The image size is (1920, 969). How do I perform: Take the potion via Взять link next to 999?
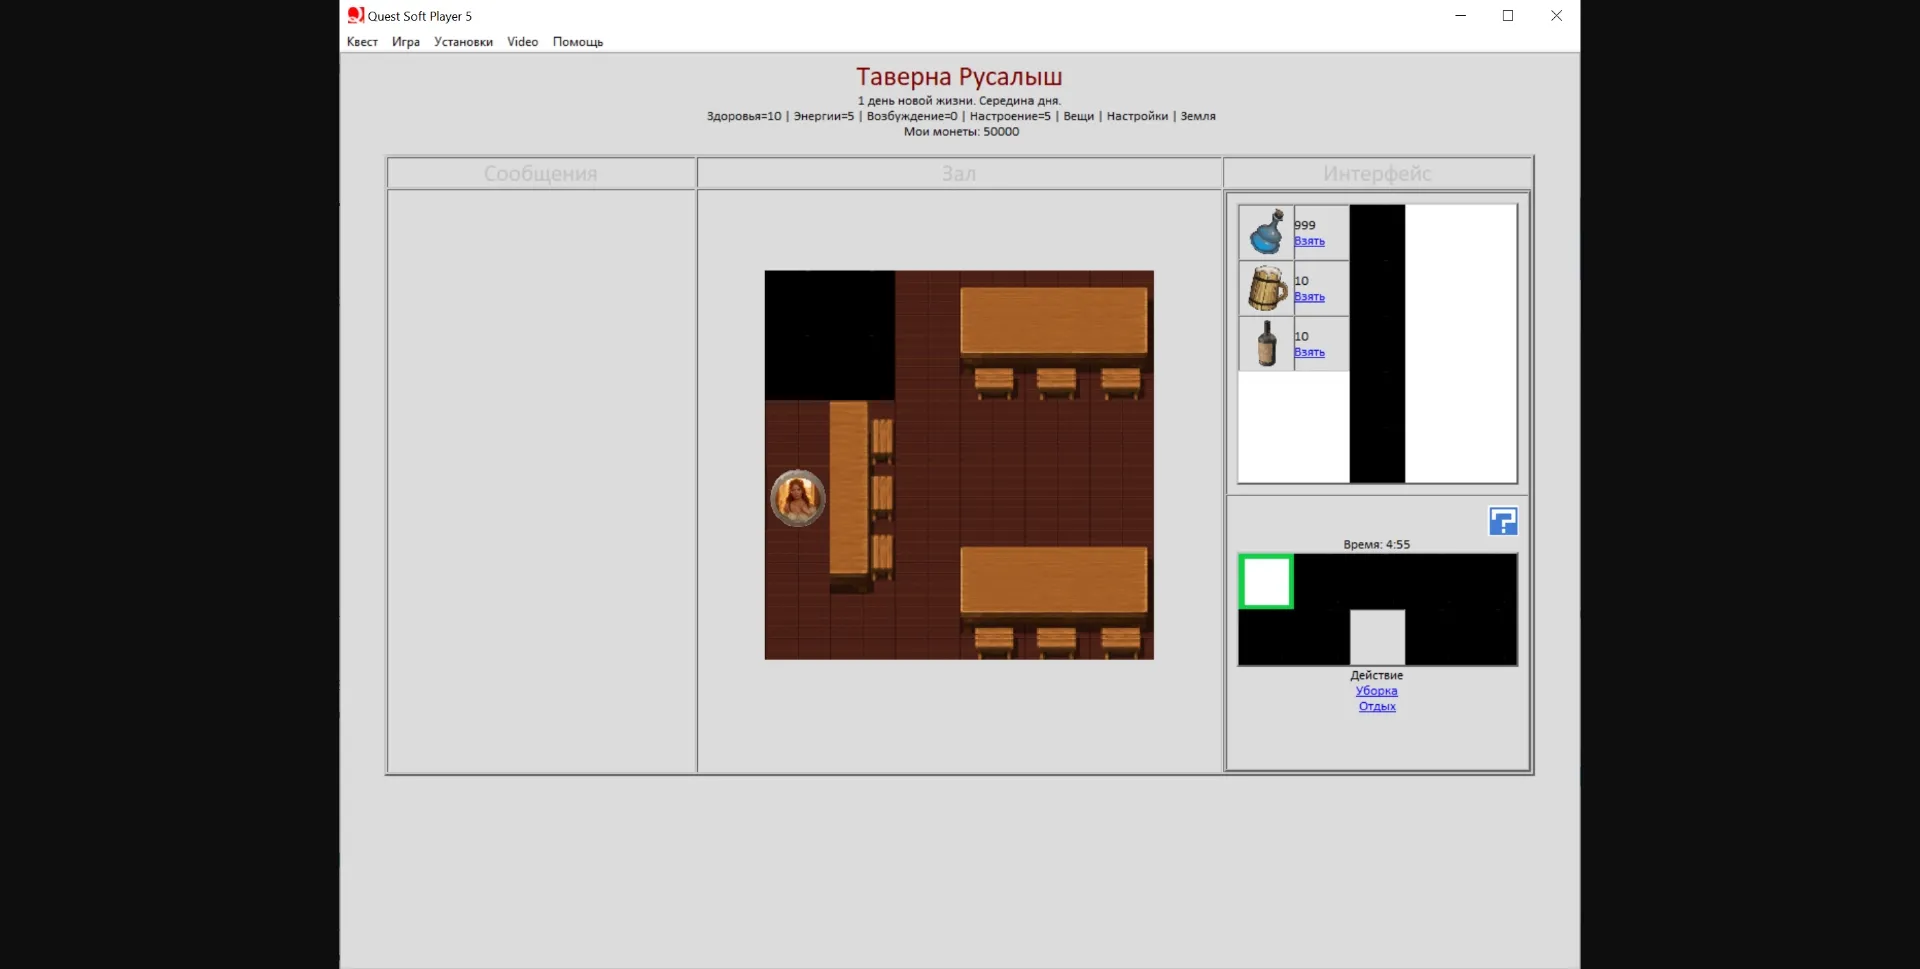click(1310, 241)
